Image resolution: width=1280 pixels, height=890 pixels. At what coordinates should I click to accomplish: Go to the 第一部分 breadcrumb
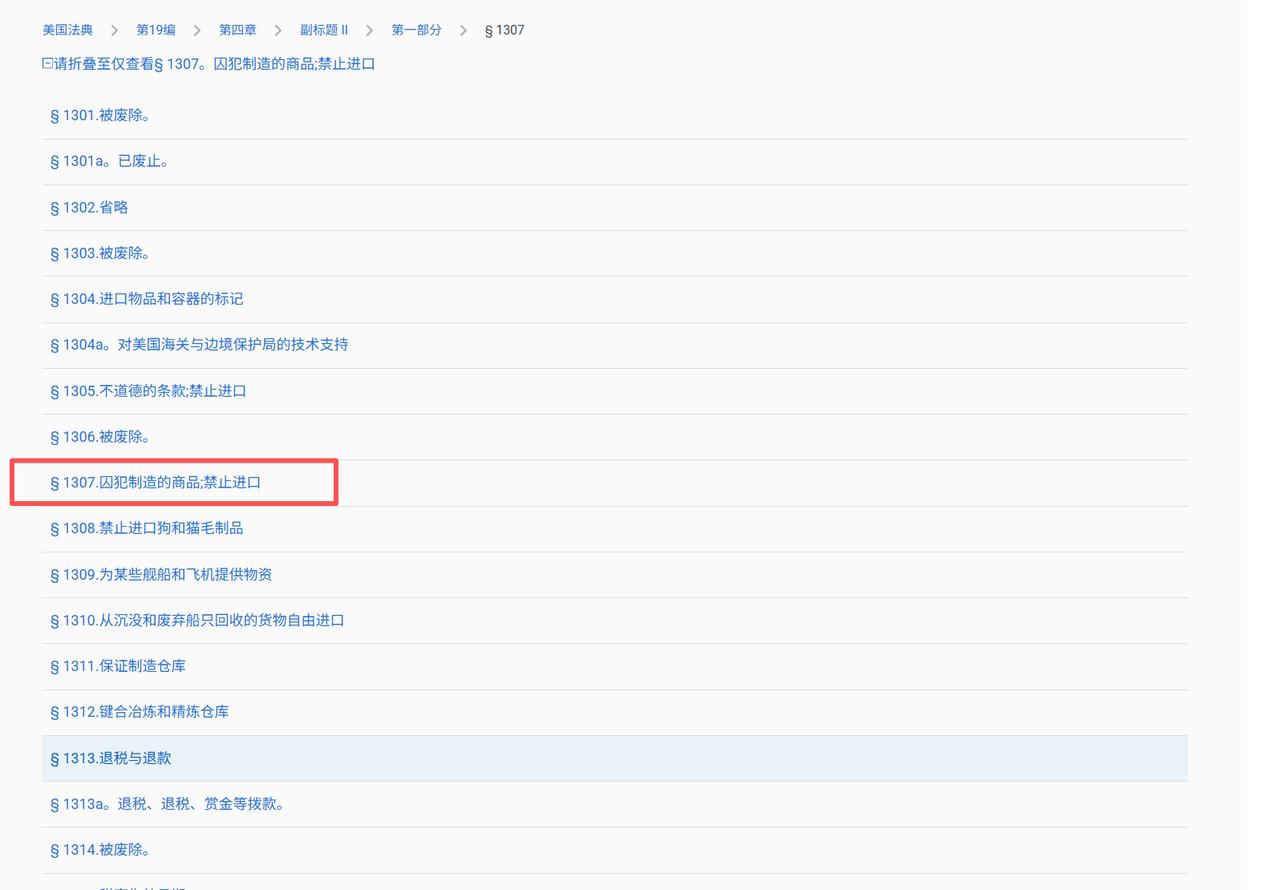pyautogui.click(x=416, y=30)
